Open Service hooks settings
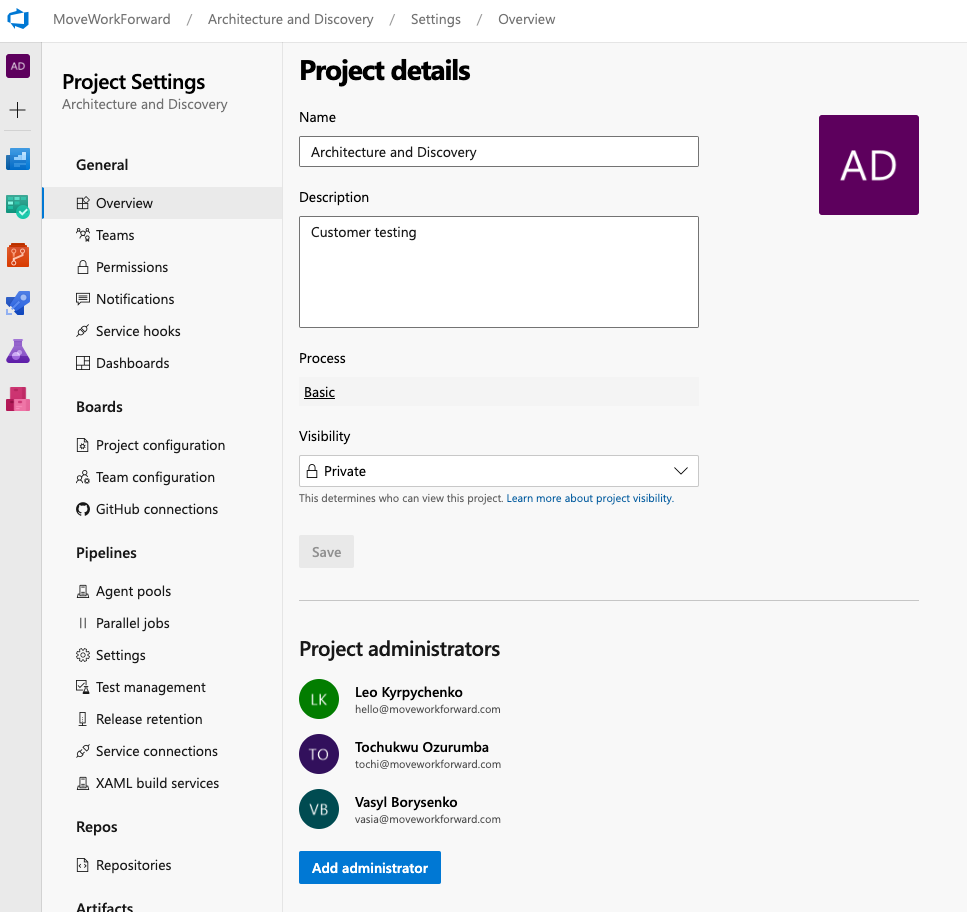967x912 pixels. tap(138, 331)
